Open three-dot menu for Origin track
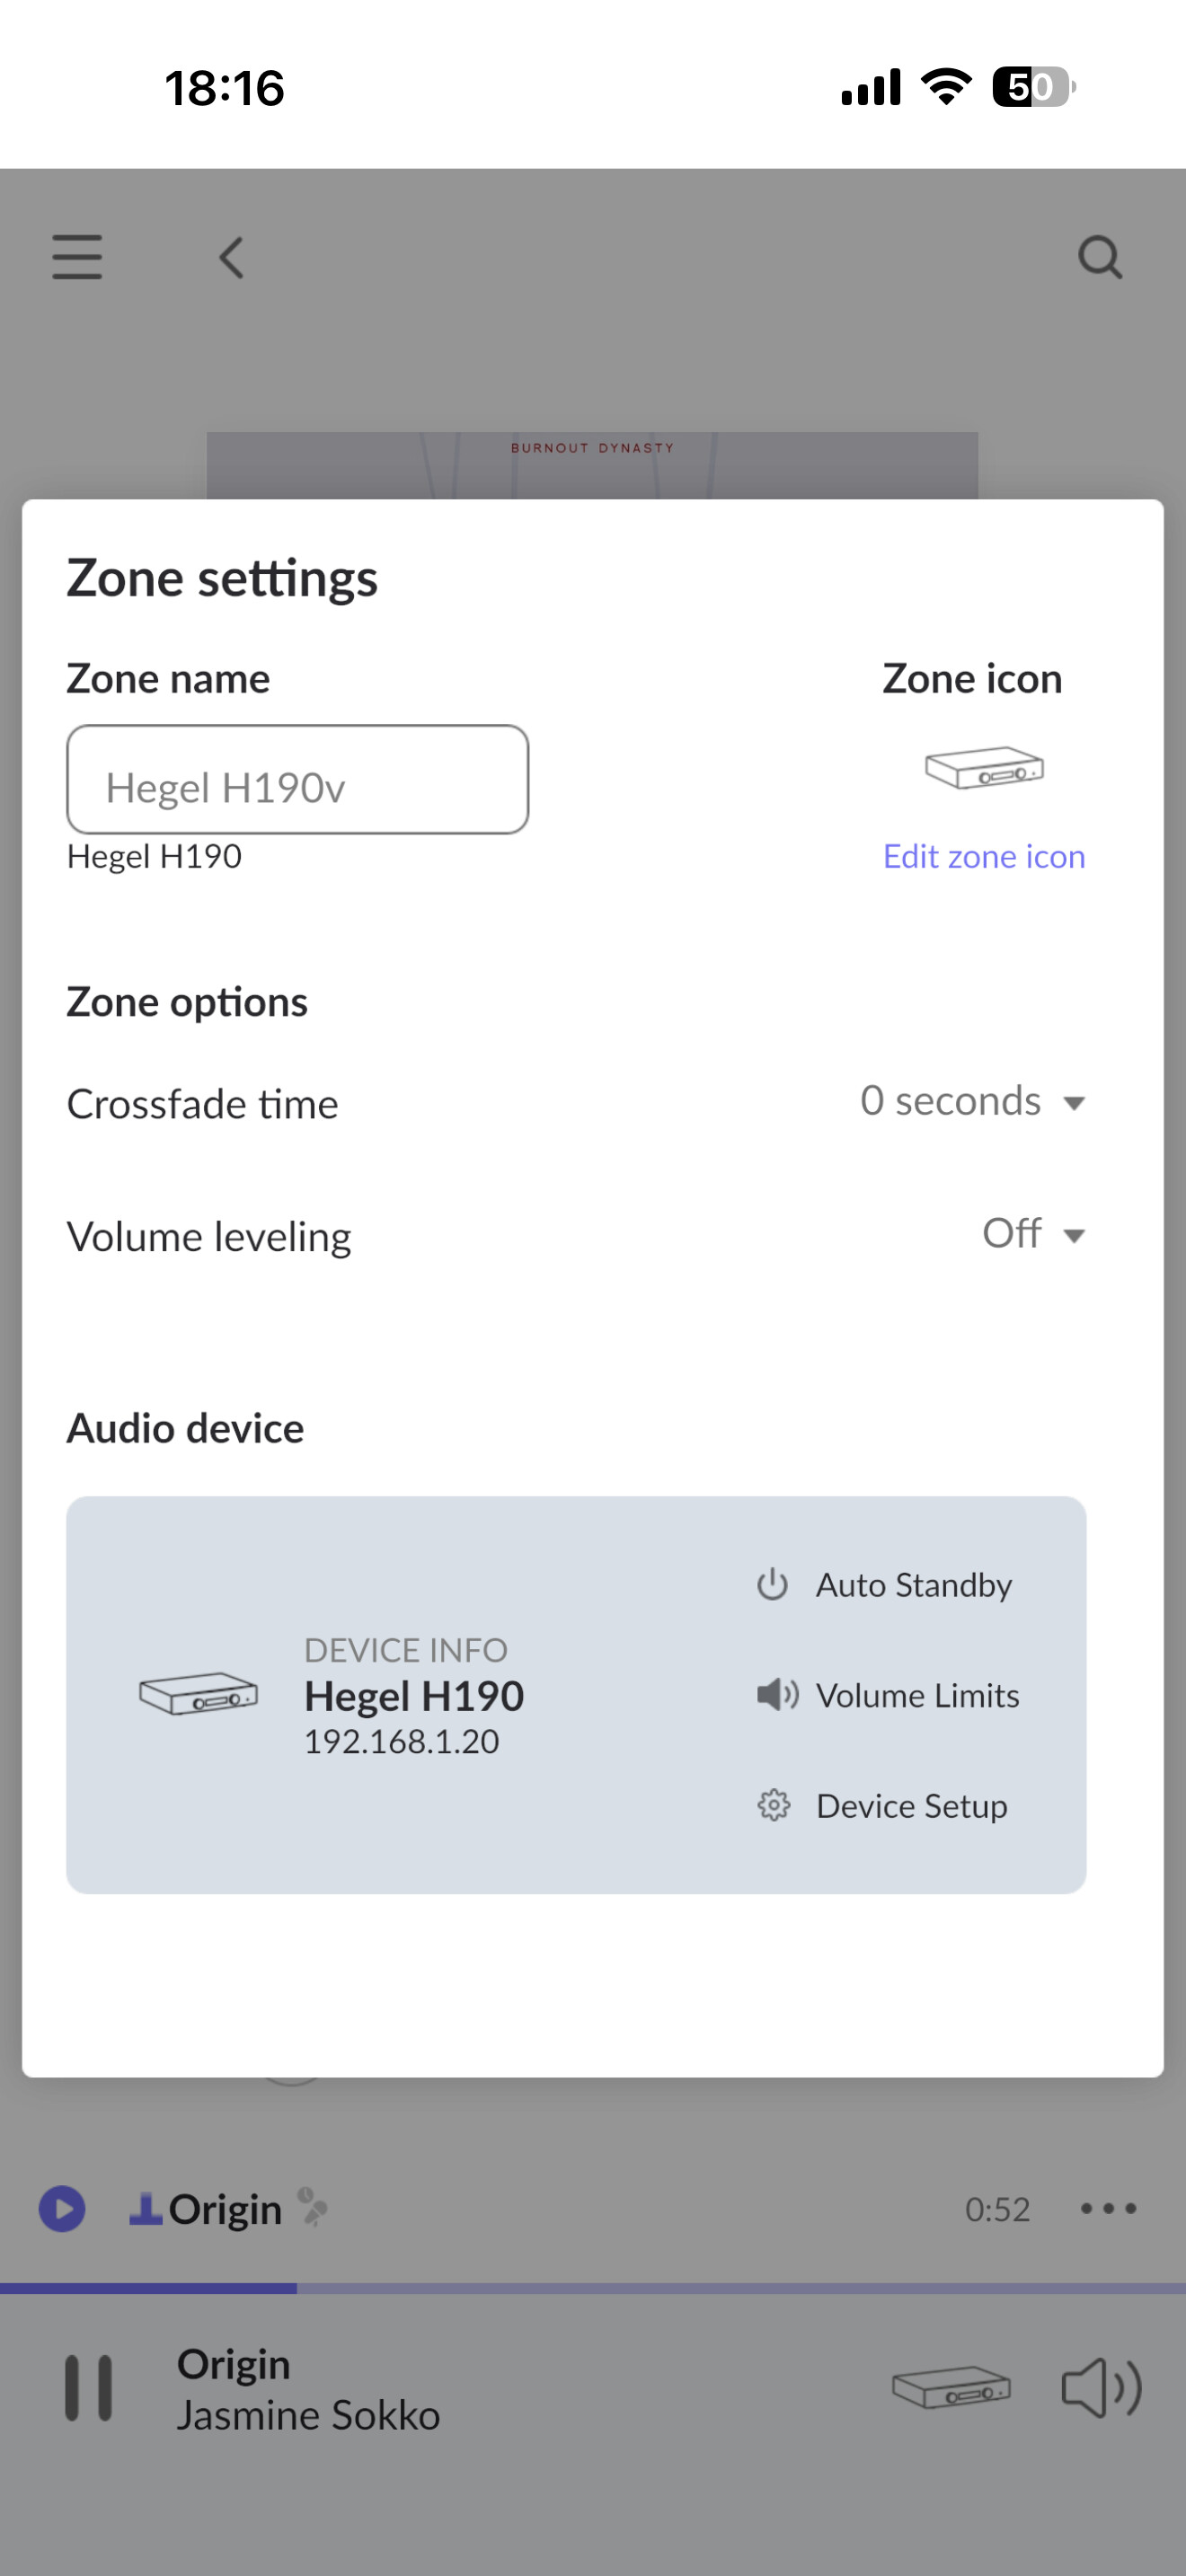This screenshot has height=2576, width=1186. click(1108, 2209)
